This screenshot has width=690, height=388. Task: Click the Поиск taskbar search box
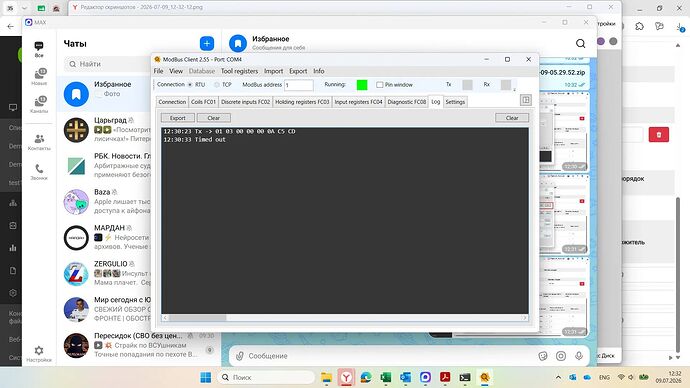coord(267,377)
